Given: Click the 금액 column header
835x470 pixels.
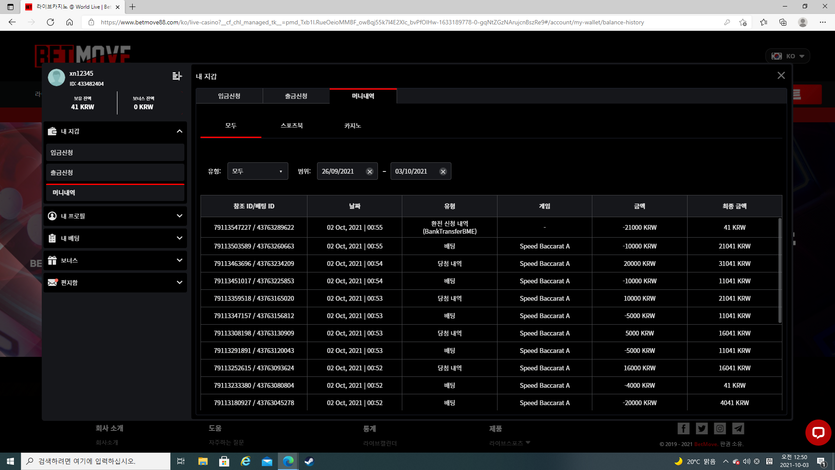Looking at the screenshot, I should tap(640, 206).
